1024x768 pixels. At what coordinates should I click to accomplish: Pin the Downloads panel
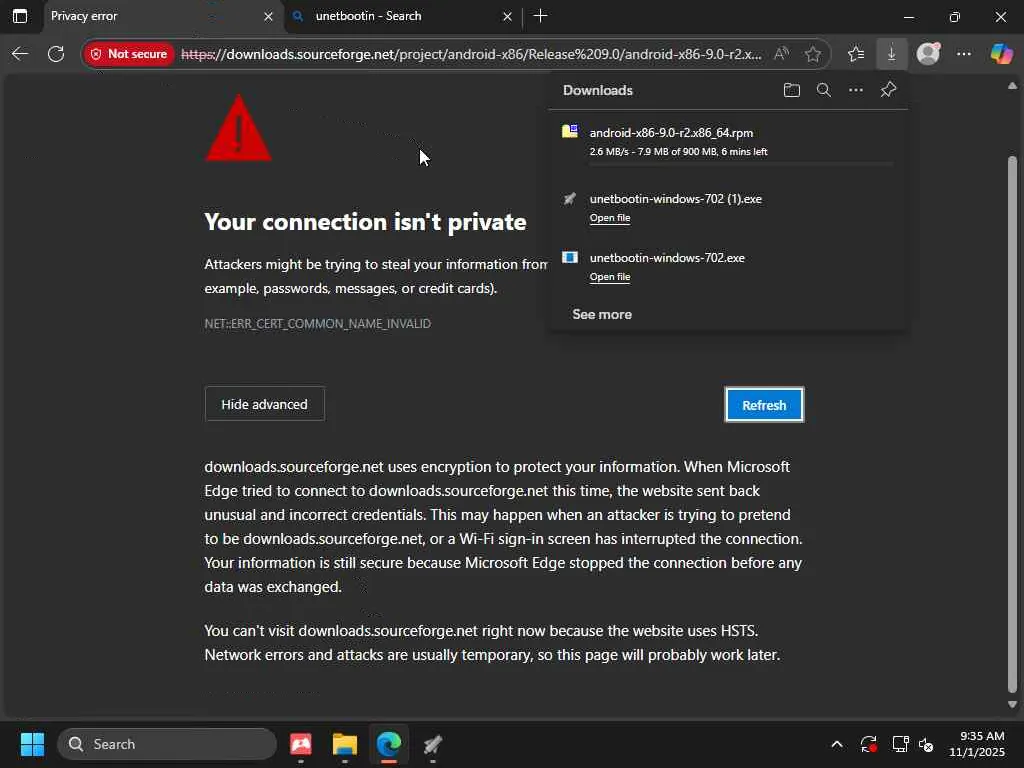[888, 90]
